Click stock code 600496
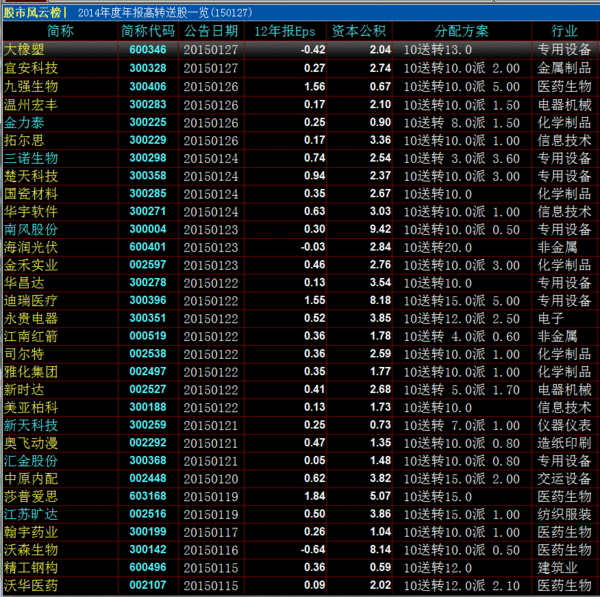 pos(148,567)
